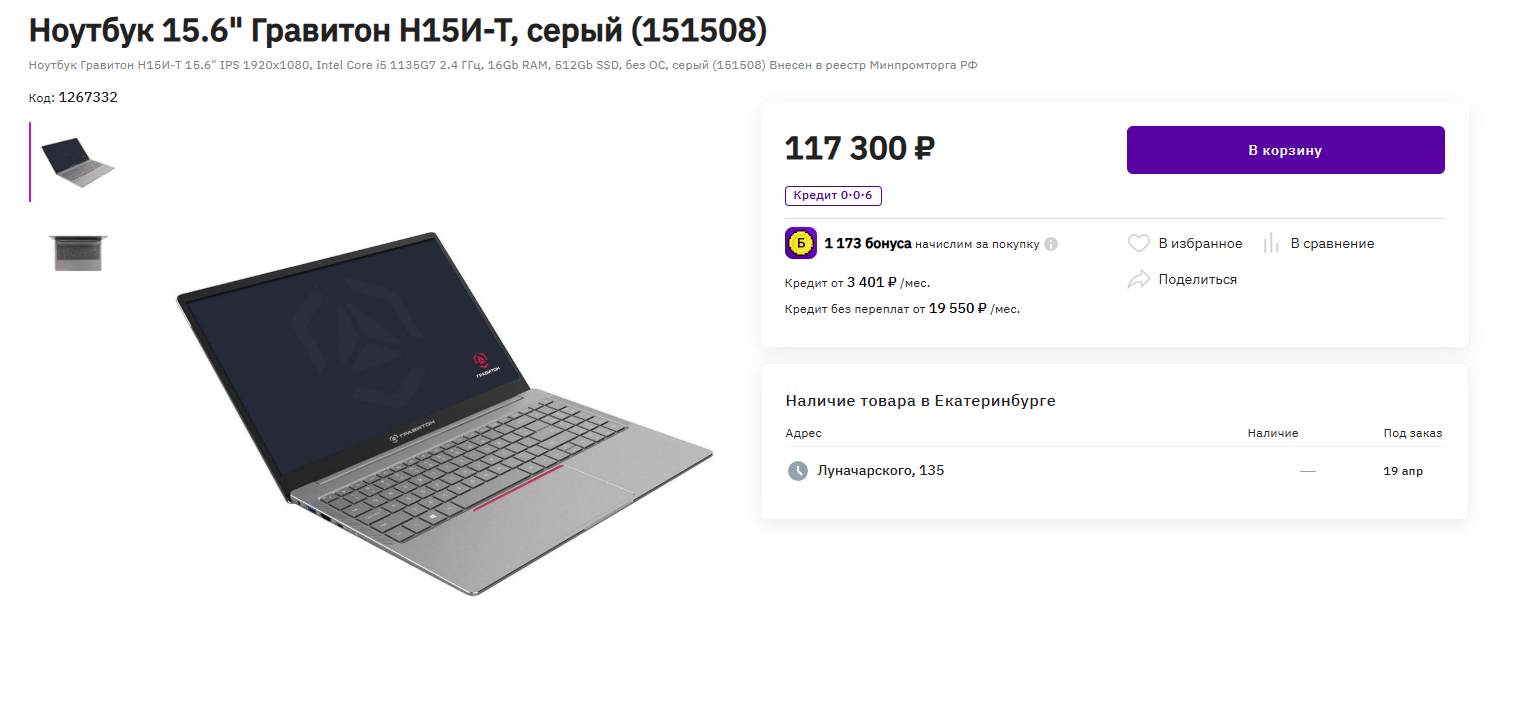Click the Поделиться link
This screenshot has height=723, width=1528.
pos(1197,280)
